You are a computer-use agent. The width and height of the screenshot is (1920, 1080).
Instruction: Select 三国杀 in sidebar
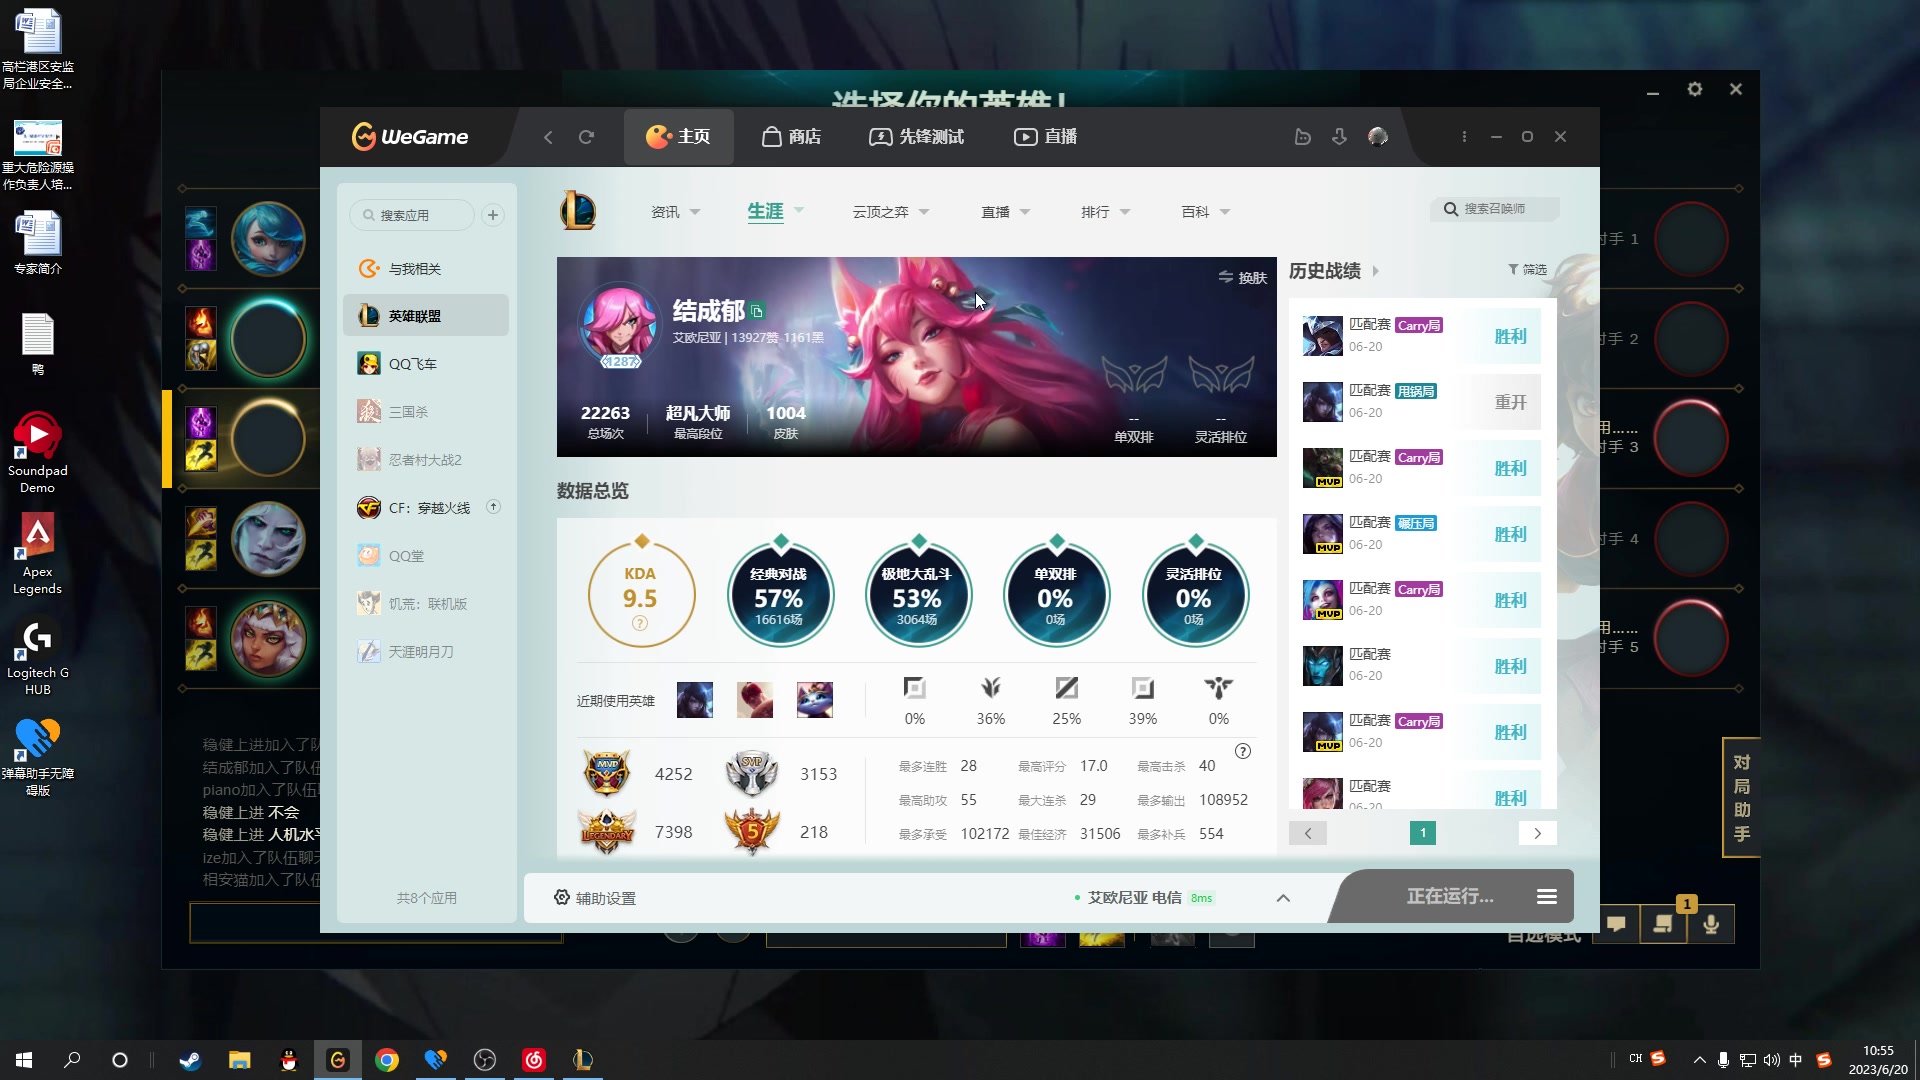pos(426,412)
